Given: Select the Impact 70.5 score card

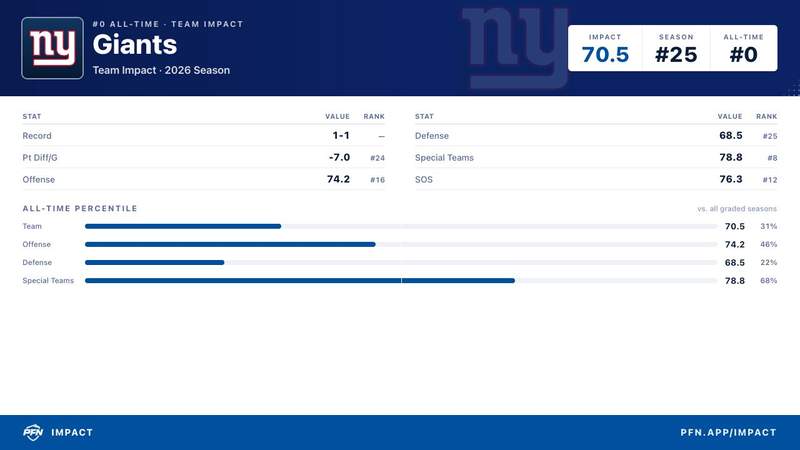Looking at the screenshot, I should click(x=605, y=48).
